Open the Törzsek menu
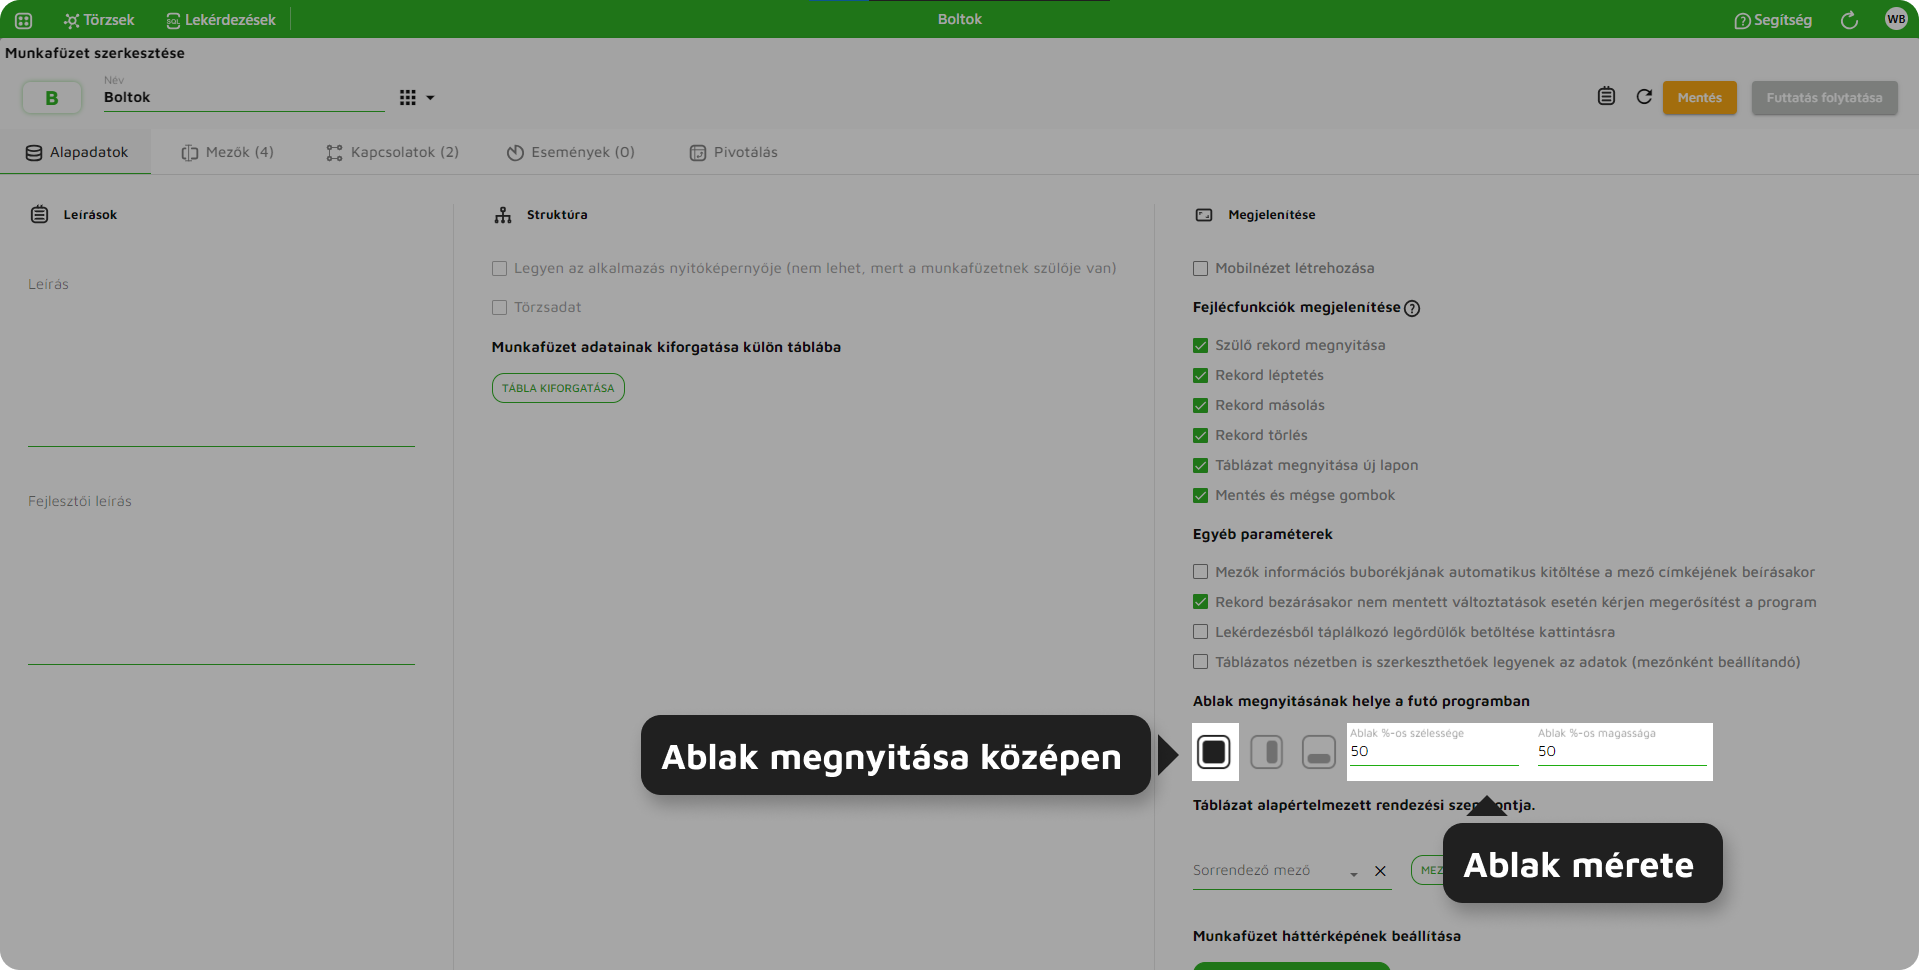 tap(99, 20)
